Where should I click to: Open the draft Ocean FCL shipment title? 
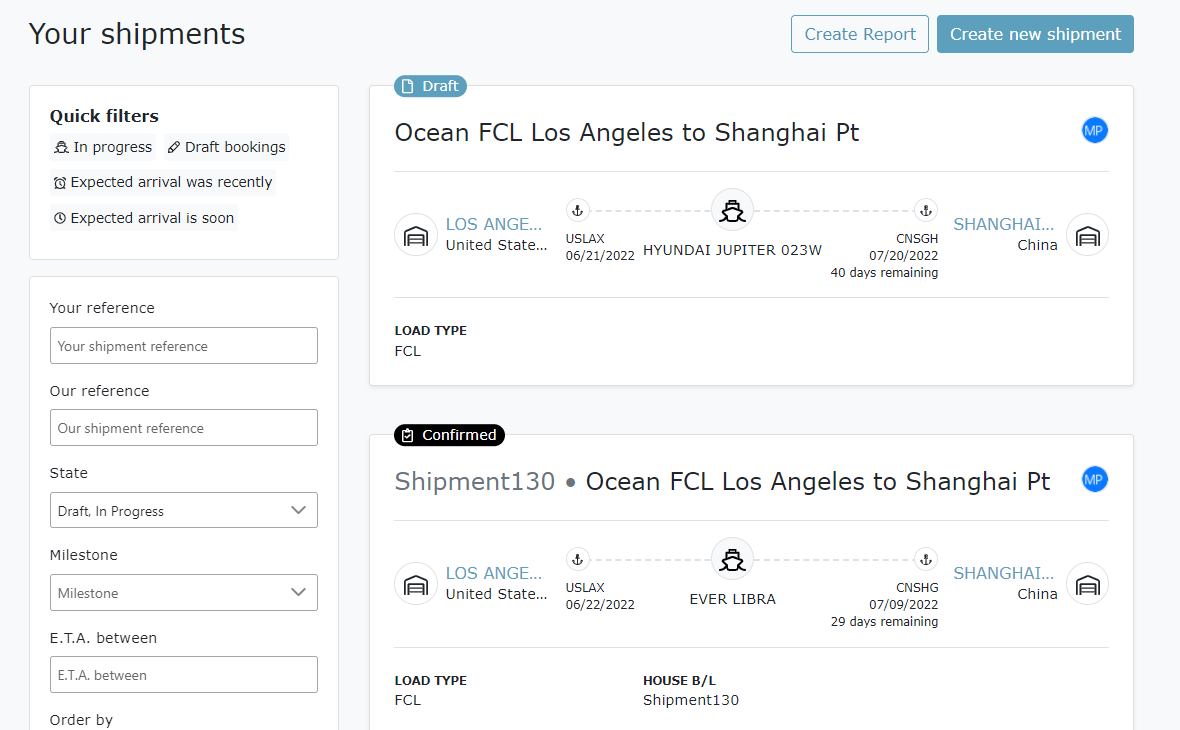tap(627, 132)
